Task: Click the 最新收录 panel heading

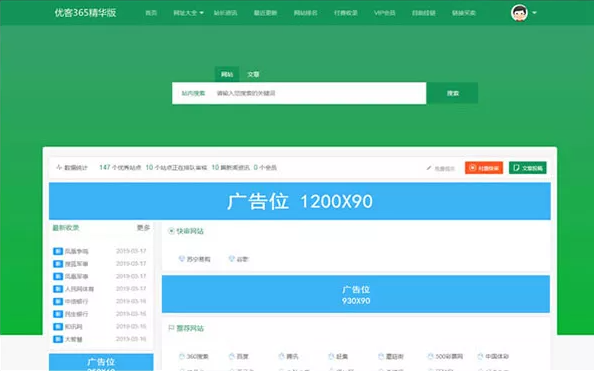Action: [x=66, y=228]
